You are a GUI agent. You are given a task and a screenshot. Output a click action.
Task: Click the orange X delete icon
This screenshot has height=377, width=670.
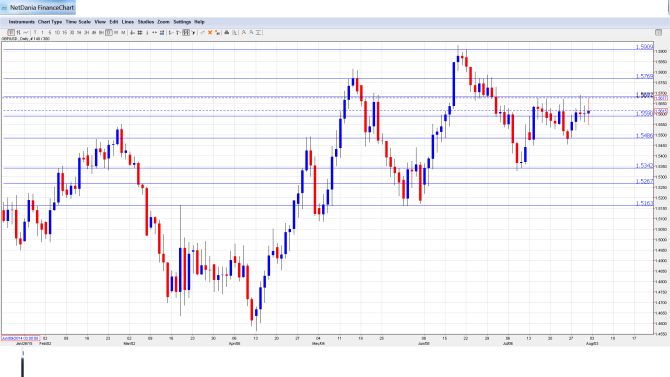pos(210,32)
